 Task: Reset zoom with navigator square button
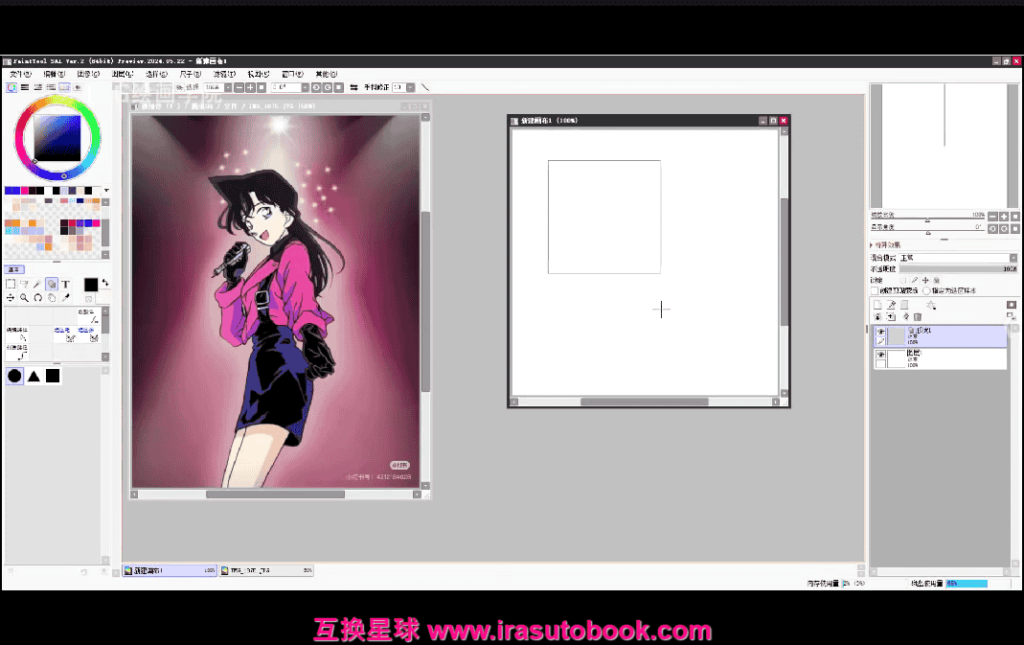(x=1015, y=216)
